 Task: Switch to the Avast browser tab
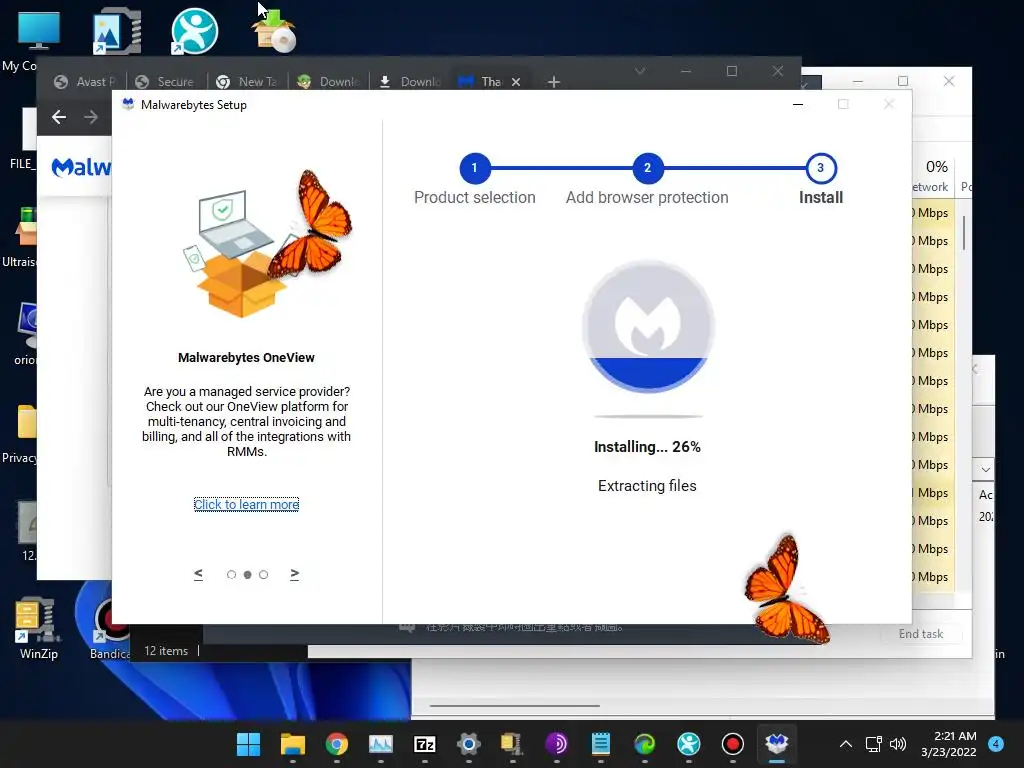(85, 82)
